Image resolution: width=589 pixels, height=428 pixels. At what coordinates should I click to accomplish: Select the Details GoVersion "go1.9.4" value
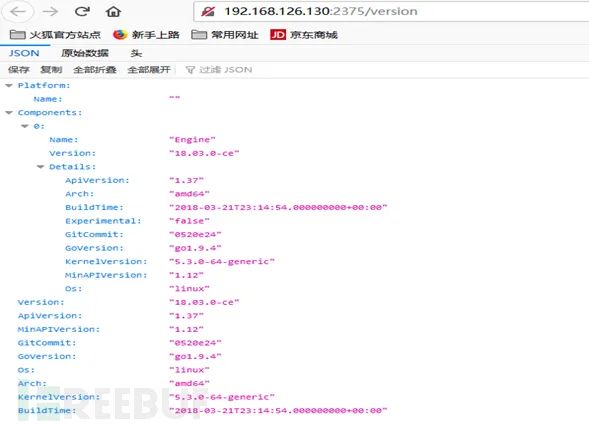pos(195,248)
